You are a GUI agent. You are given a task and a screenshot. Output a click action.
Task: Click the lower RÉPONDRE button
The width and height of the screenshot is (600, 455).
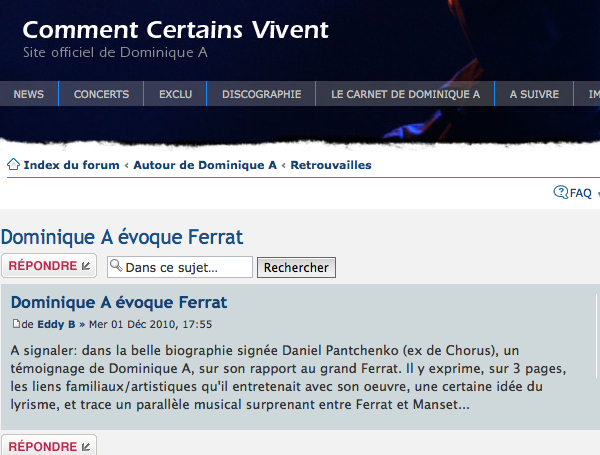[49, 445]
